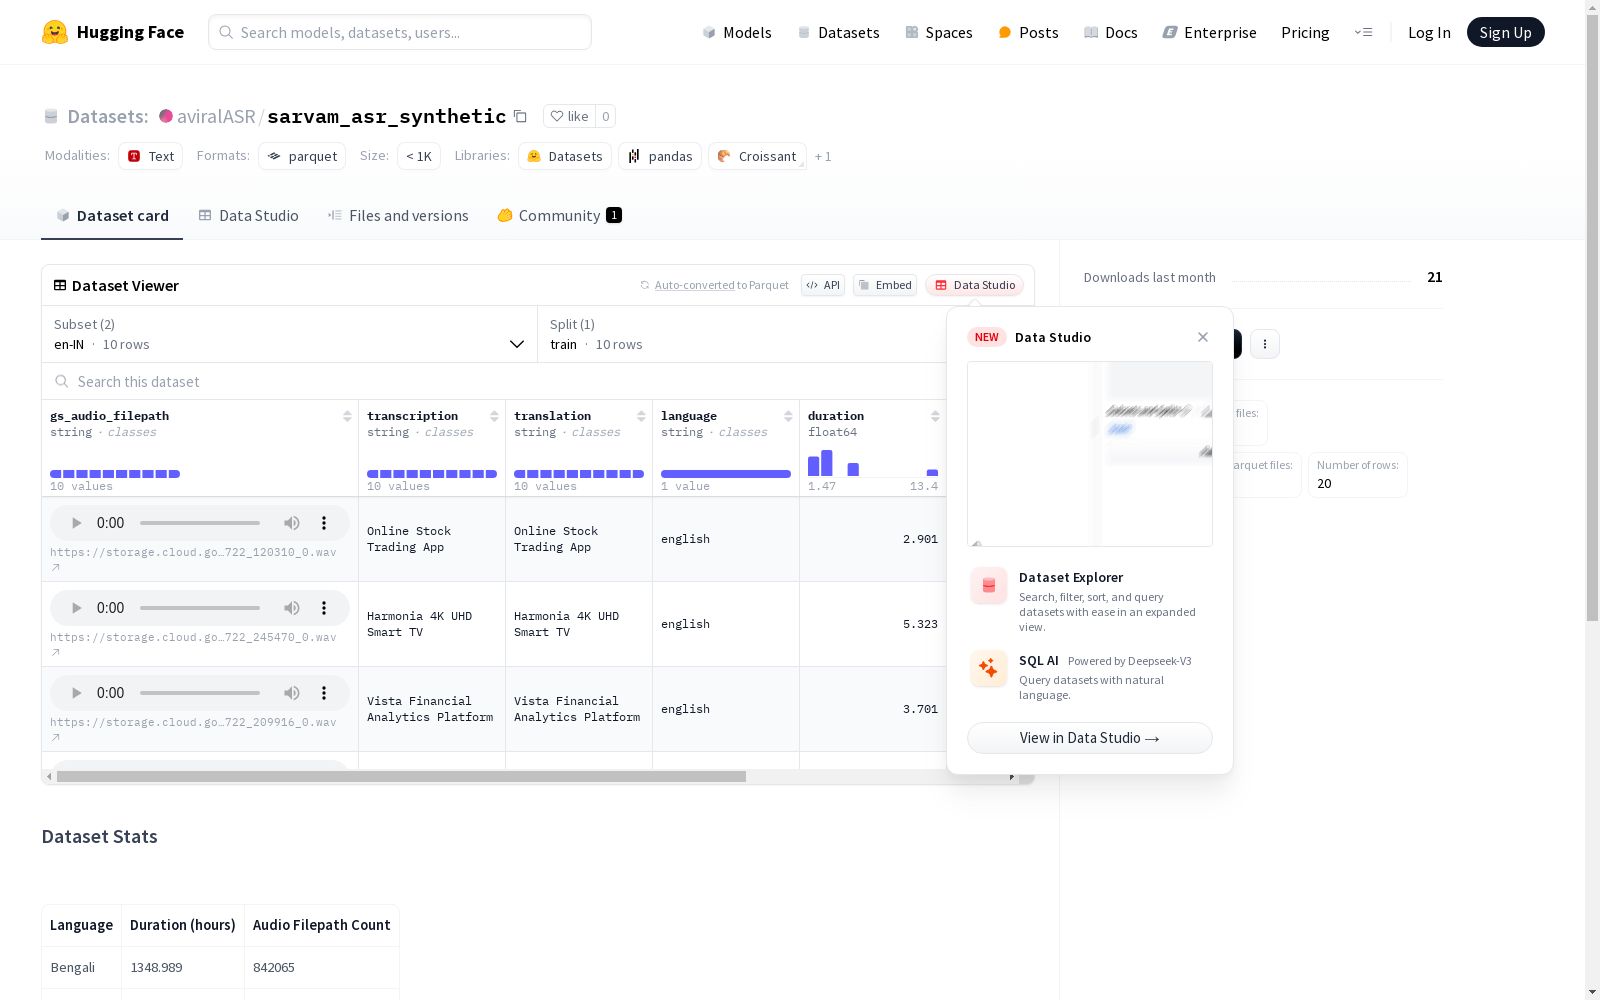Viewport: 1600px width, 1000px height.
Task: Copy dataset name with the copy icon
Action: pos(520,116)
